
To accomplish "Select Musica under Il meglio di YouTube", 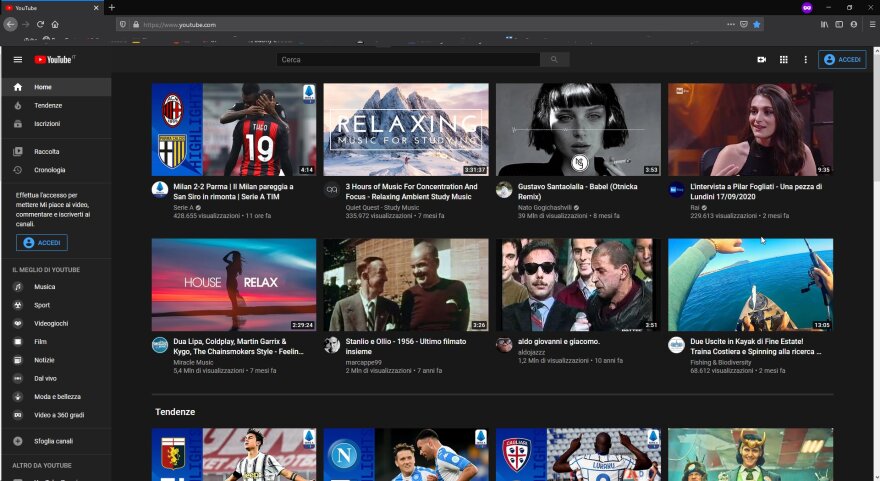I will pyautogui.click(x=45, y=287).
